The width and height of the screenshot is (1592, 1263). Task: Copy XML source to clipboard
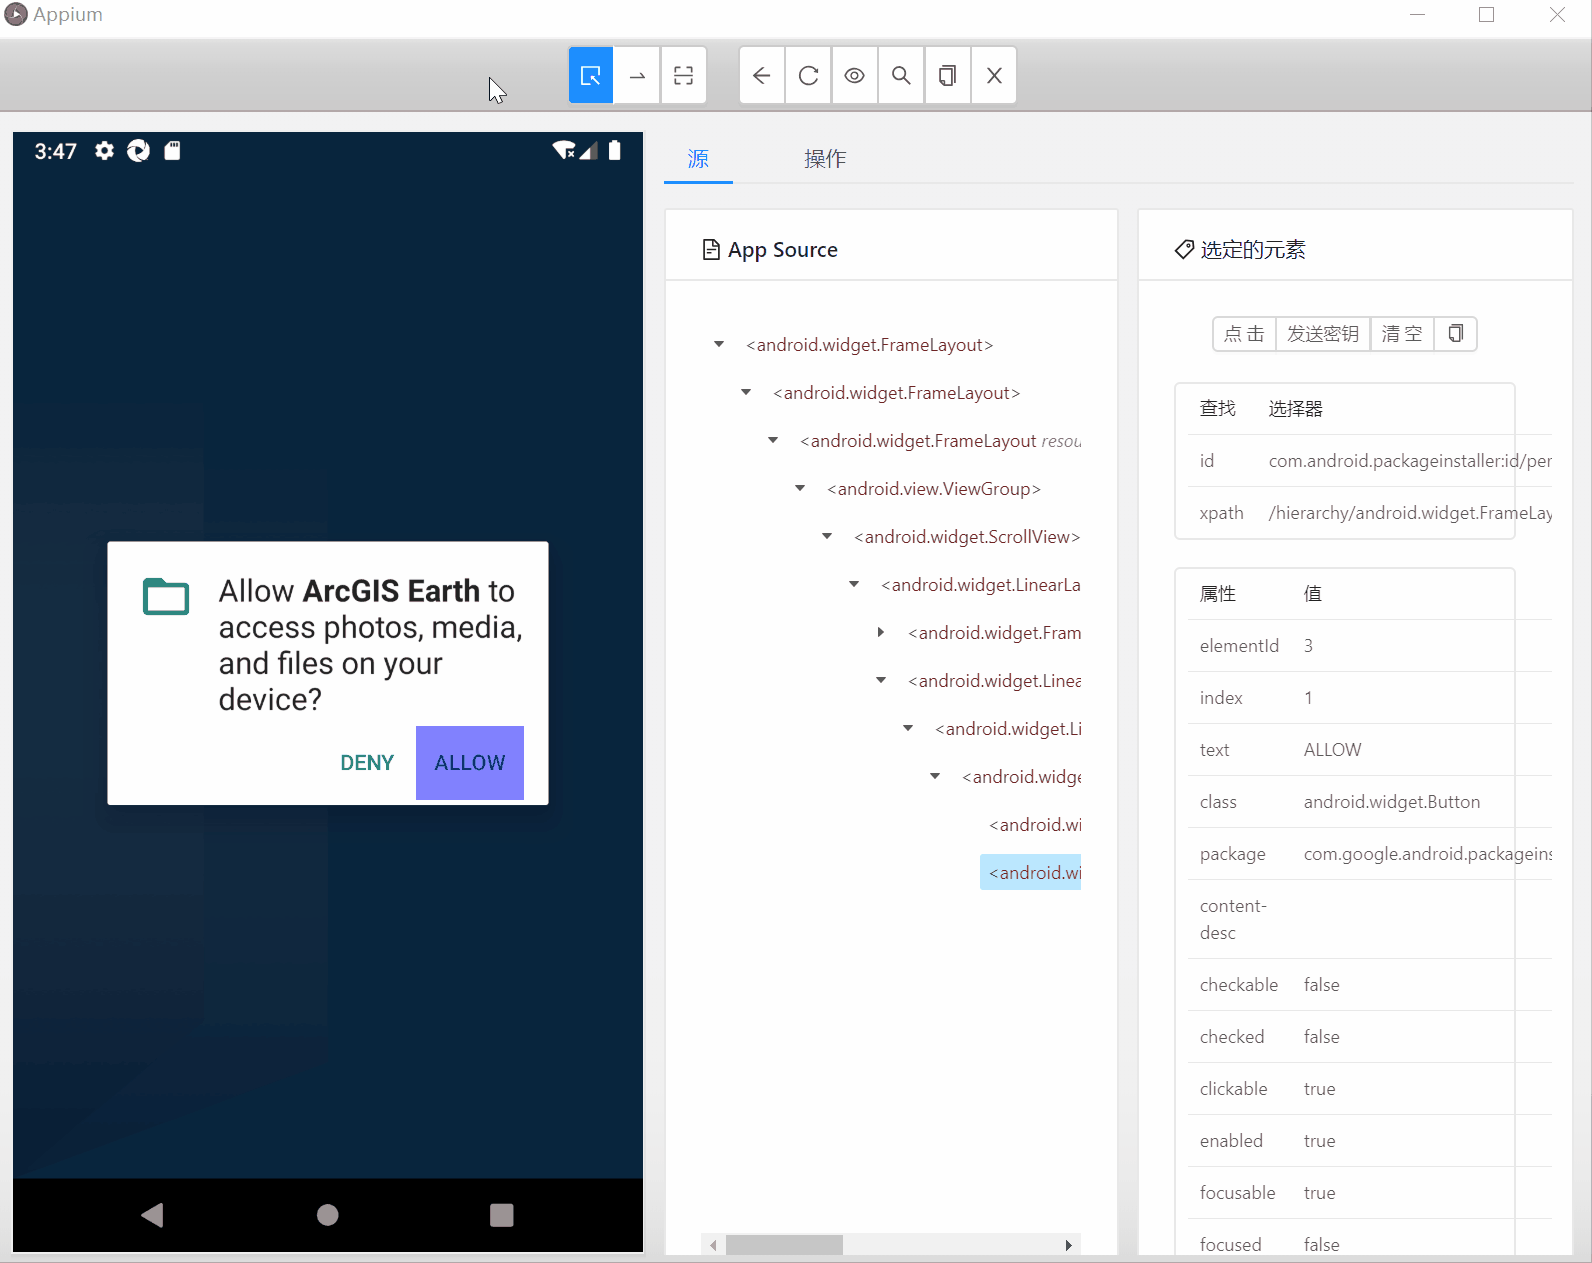coord(947,75)
